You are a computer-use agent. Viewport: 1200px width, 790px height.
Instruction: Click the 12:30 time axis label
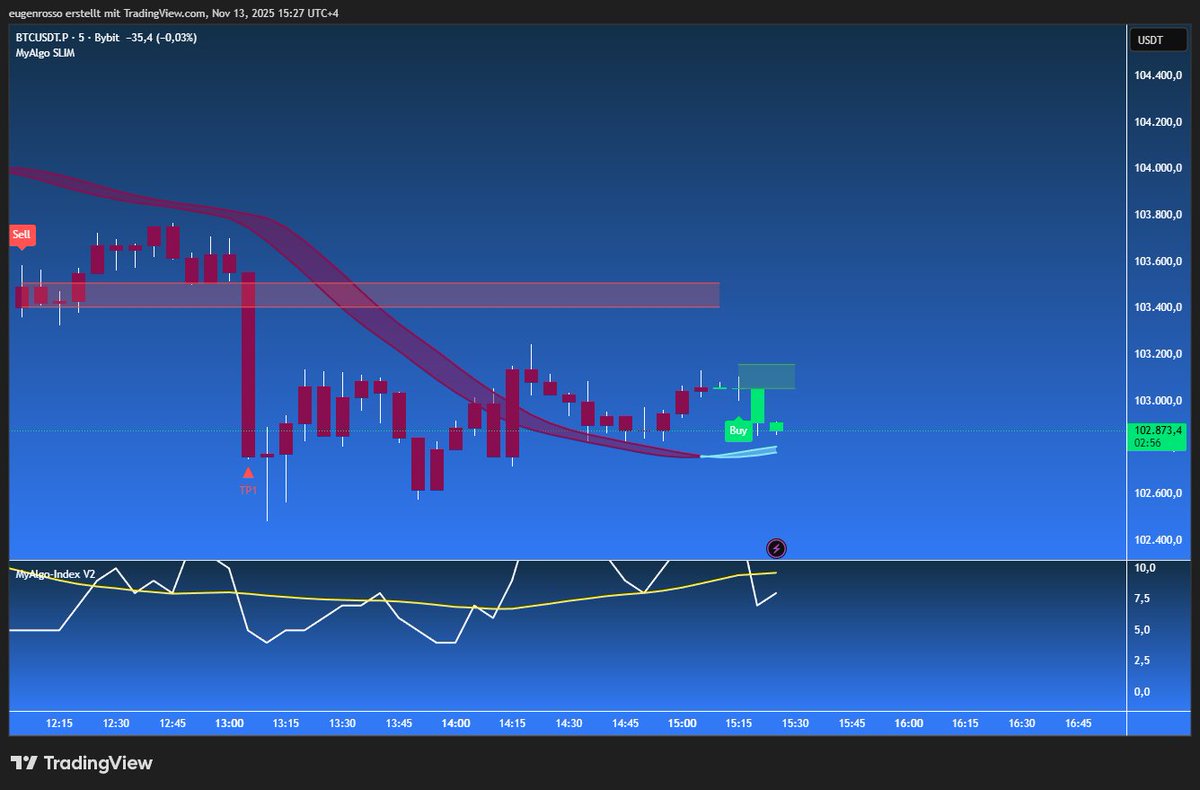coord(117,723)
